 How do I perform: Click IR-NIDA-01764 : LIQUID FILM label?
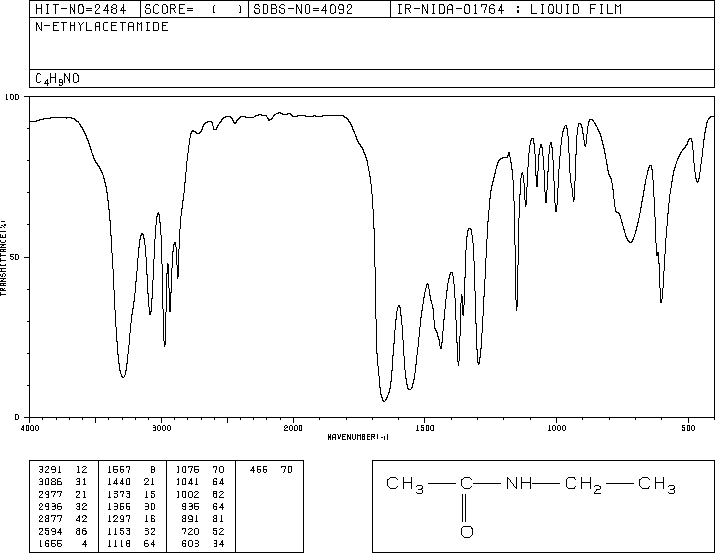pyautogui.click(x=509, y=9)
